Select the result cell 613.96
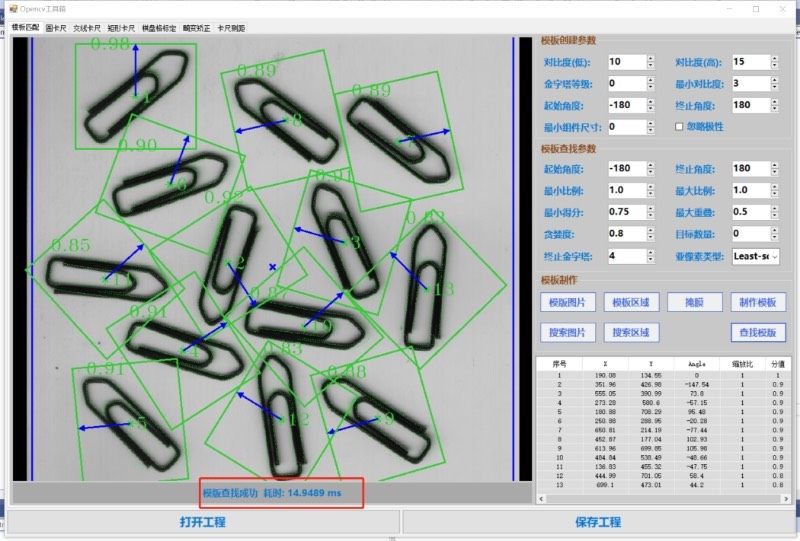 [x=605, y=448]
